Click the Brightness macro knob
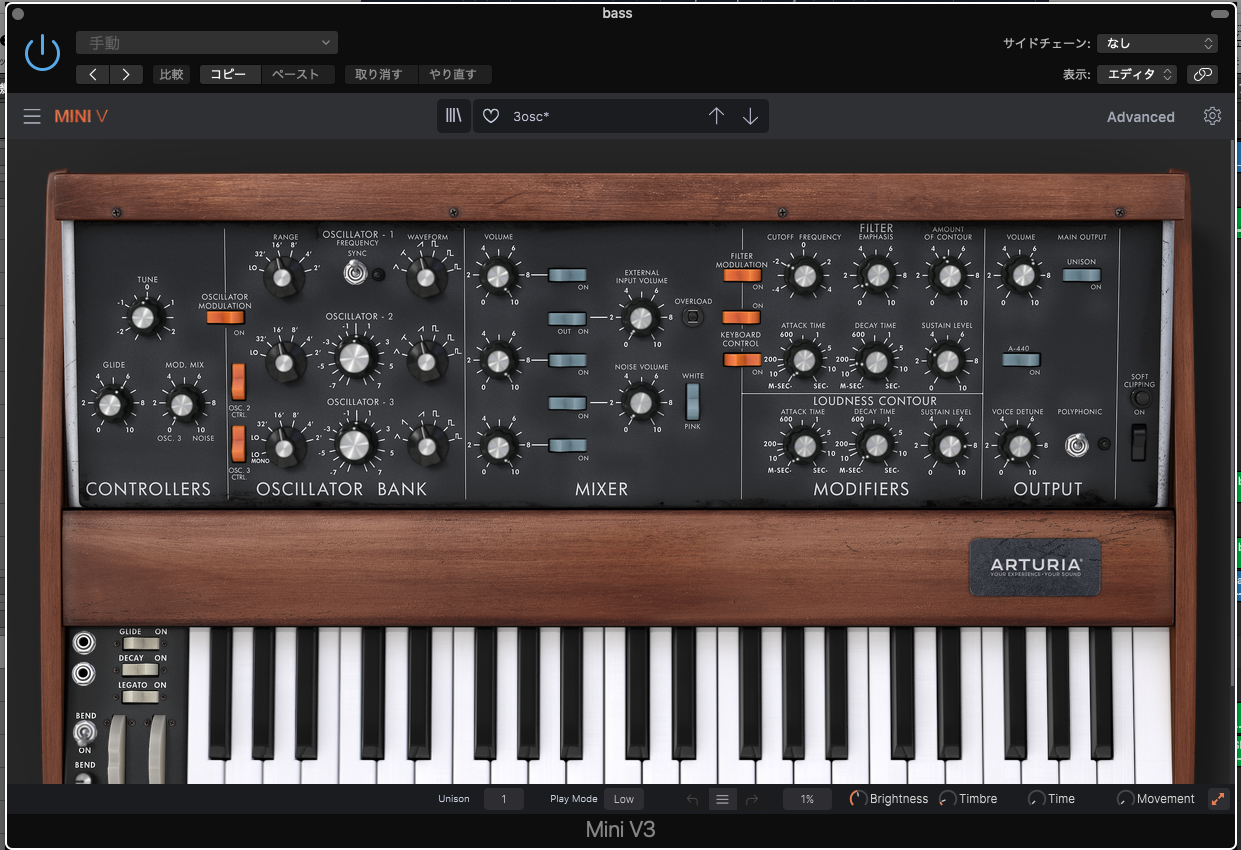The image size is (1241, 850). (x=858, y=799)
